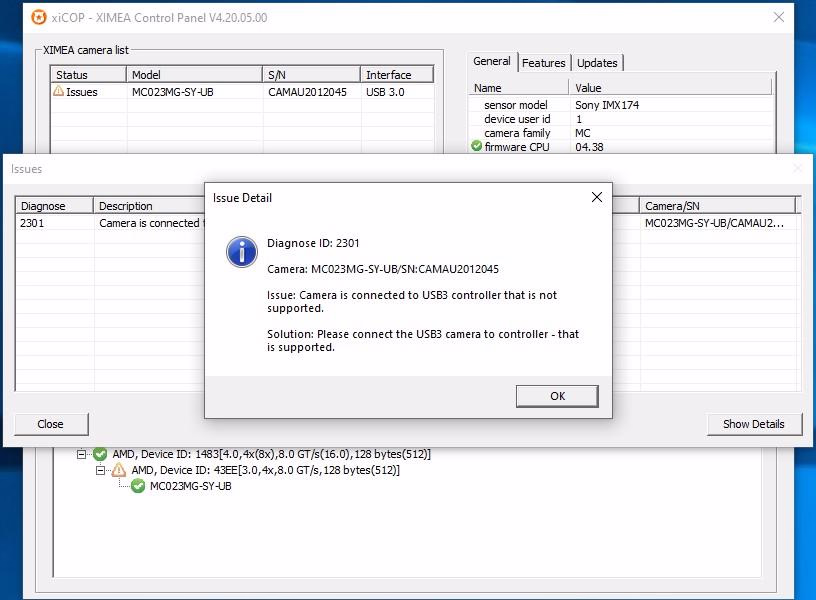Viewport: 816px width, 600px height.
Task: Open the Updates tab
Action: (x=597, y=63)
